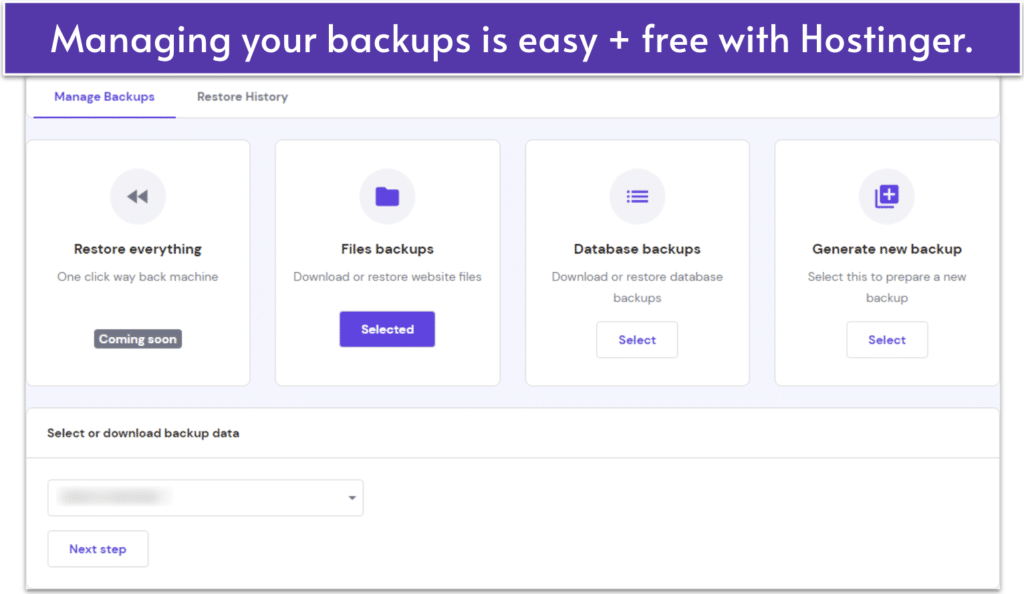
Task: Switch to the Restore History tab
Action: (x=241, y=97)
